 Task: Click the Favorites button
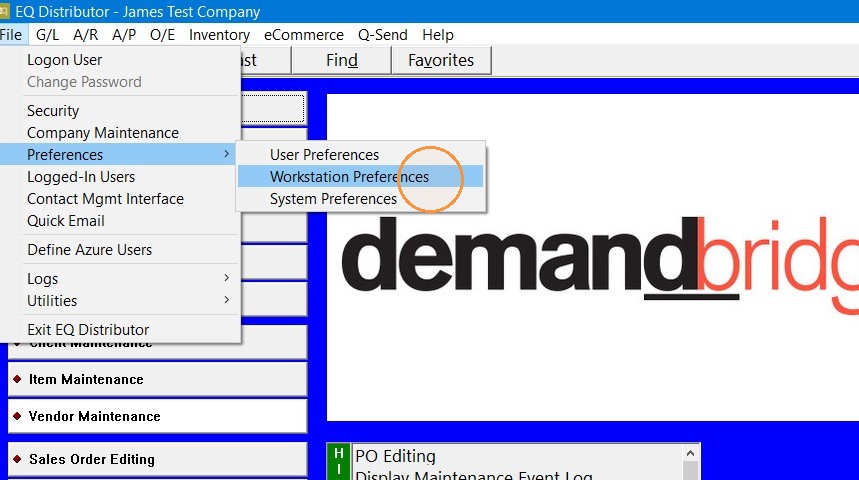click(441, 60)
